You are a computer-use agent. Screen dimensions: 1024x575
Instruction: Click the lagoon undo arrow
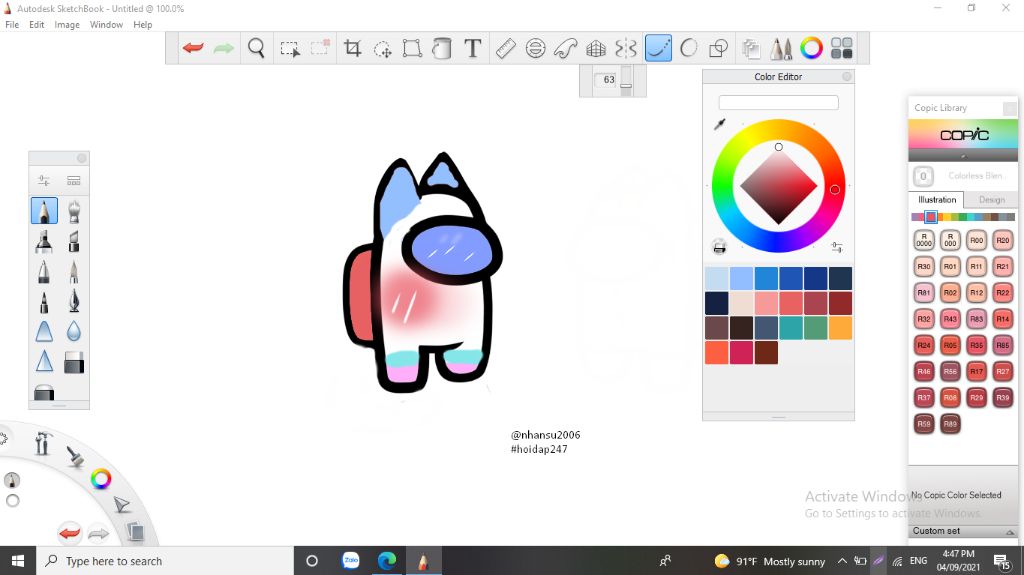click(x=69, y=533)
